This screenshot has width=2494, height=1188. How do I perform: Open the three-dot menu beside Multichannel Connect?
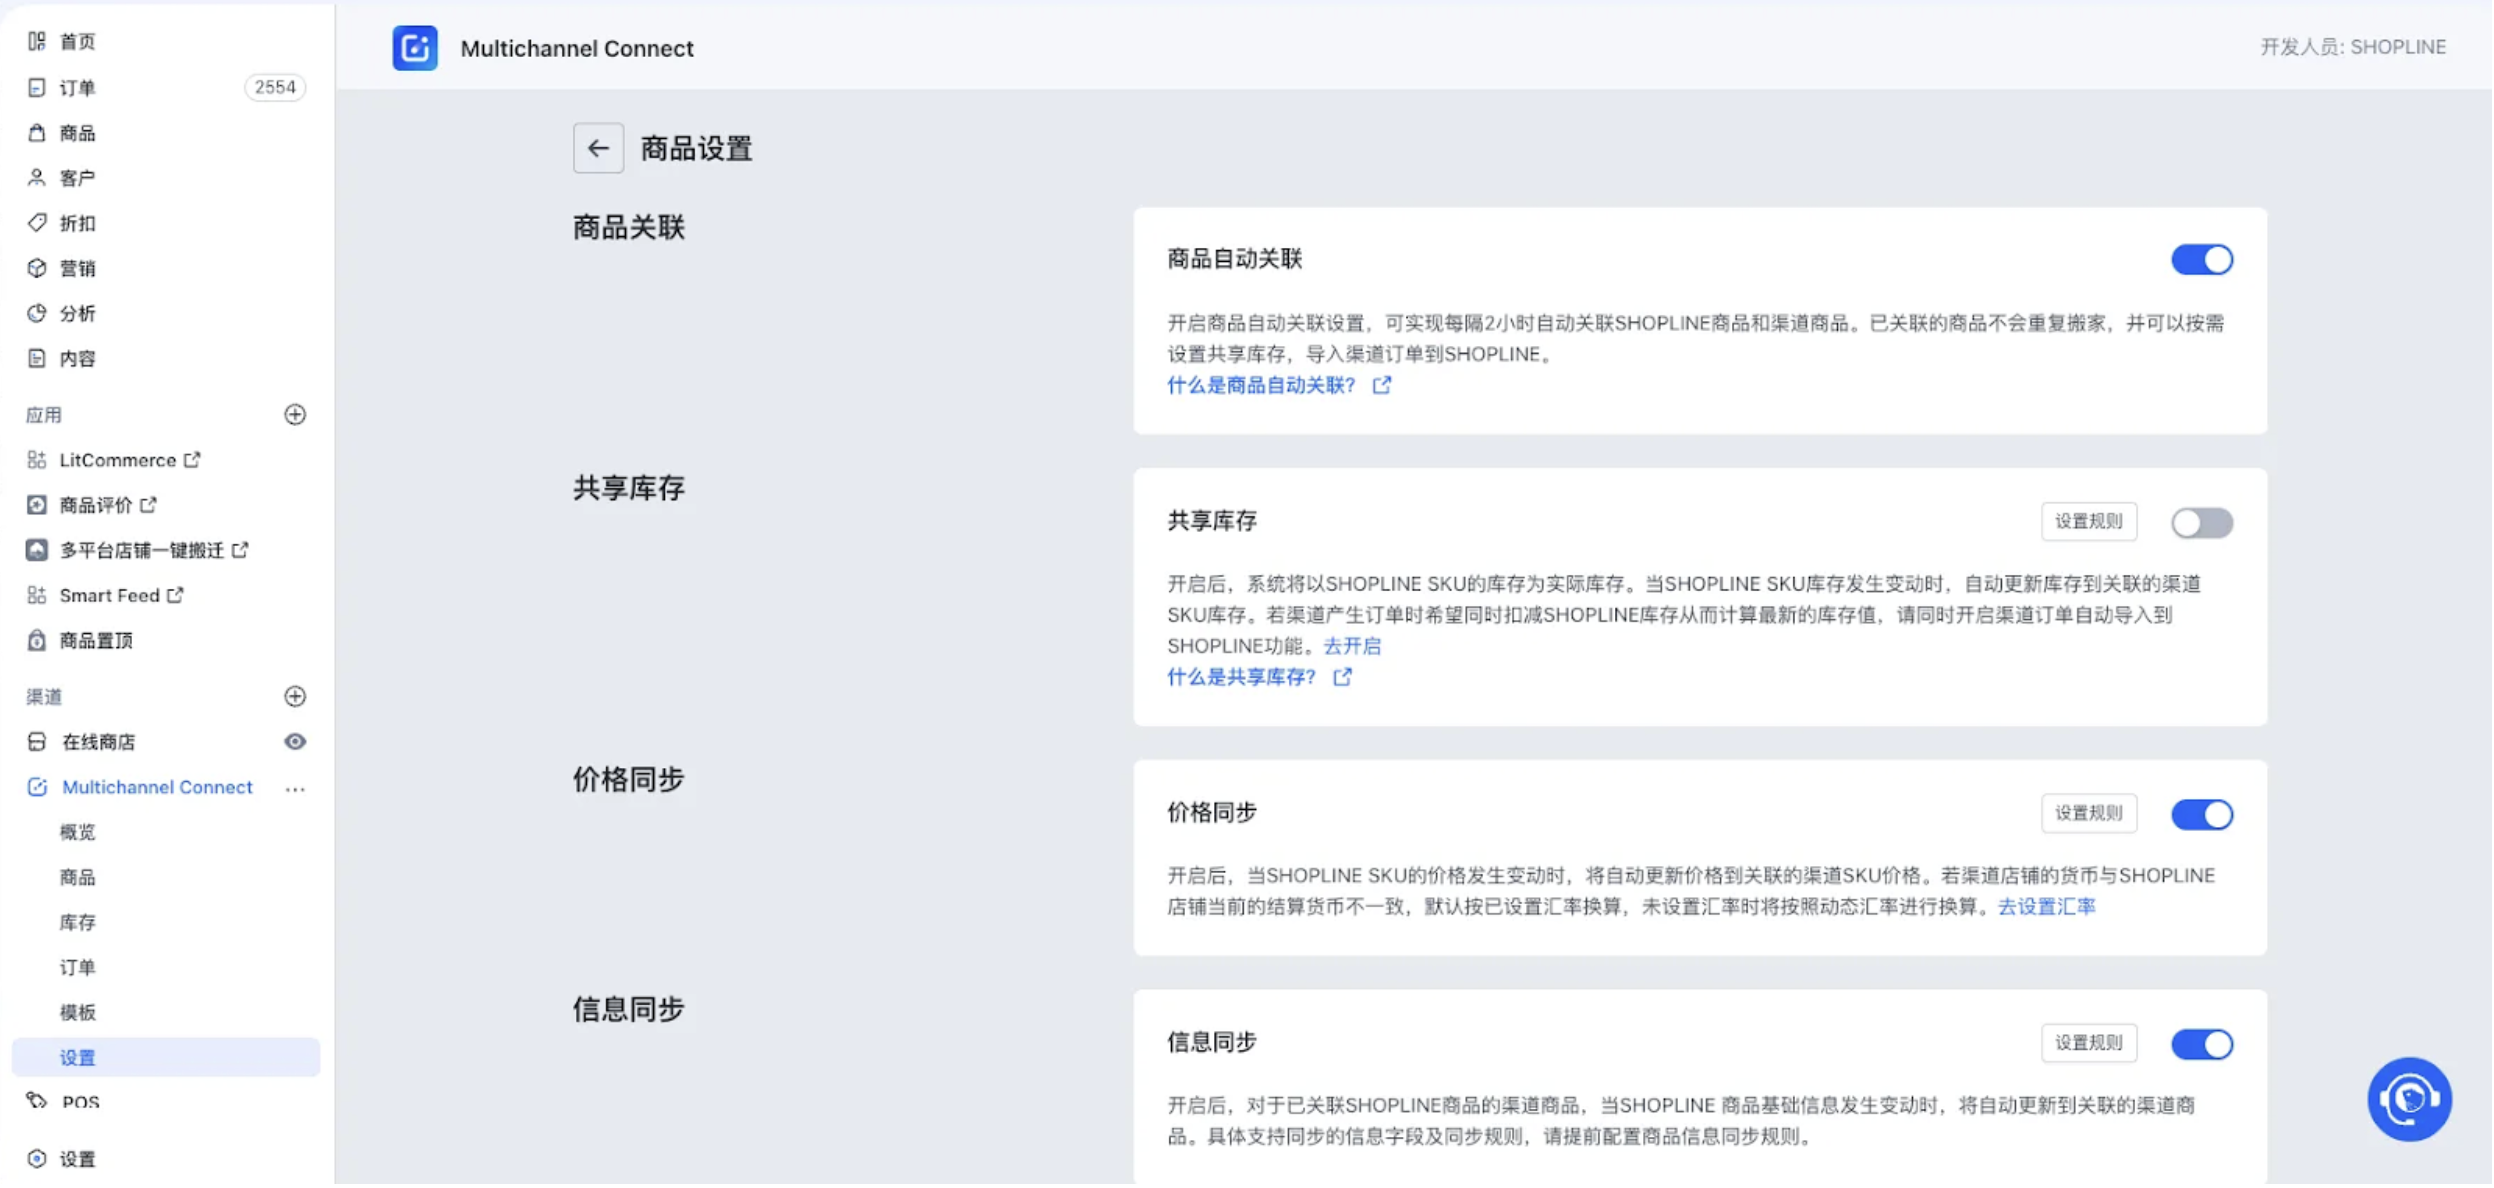point(295,789)
